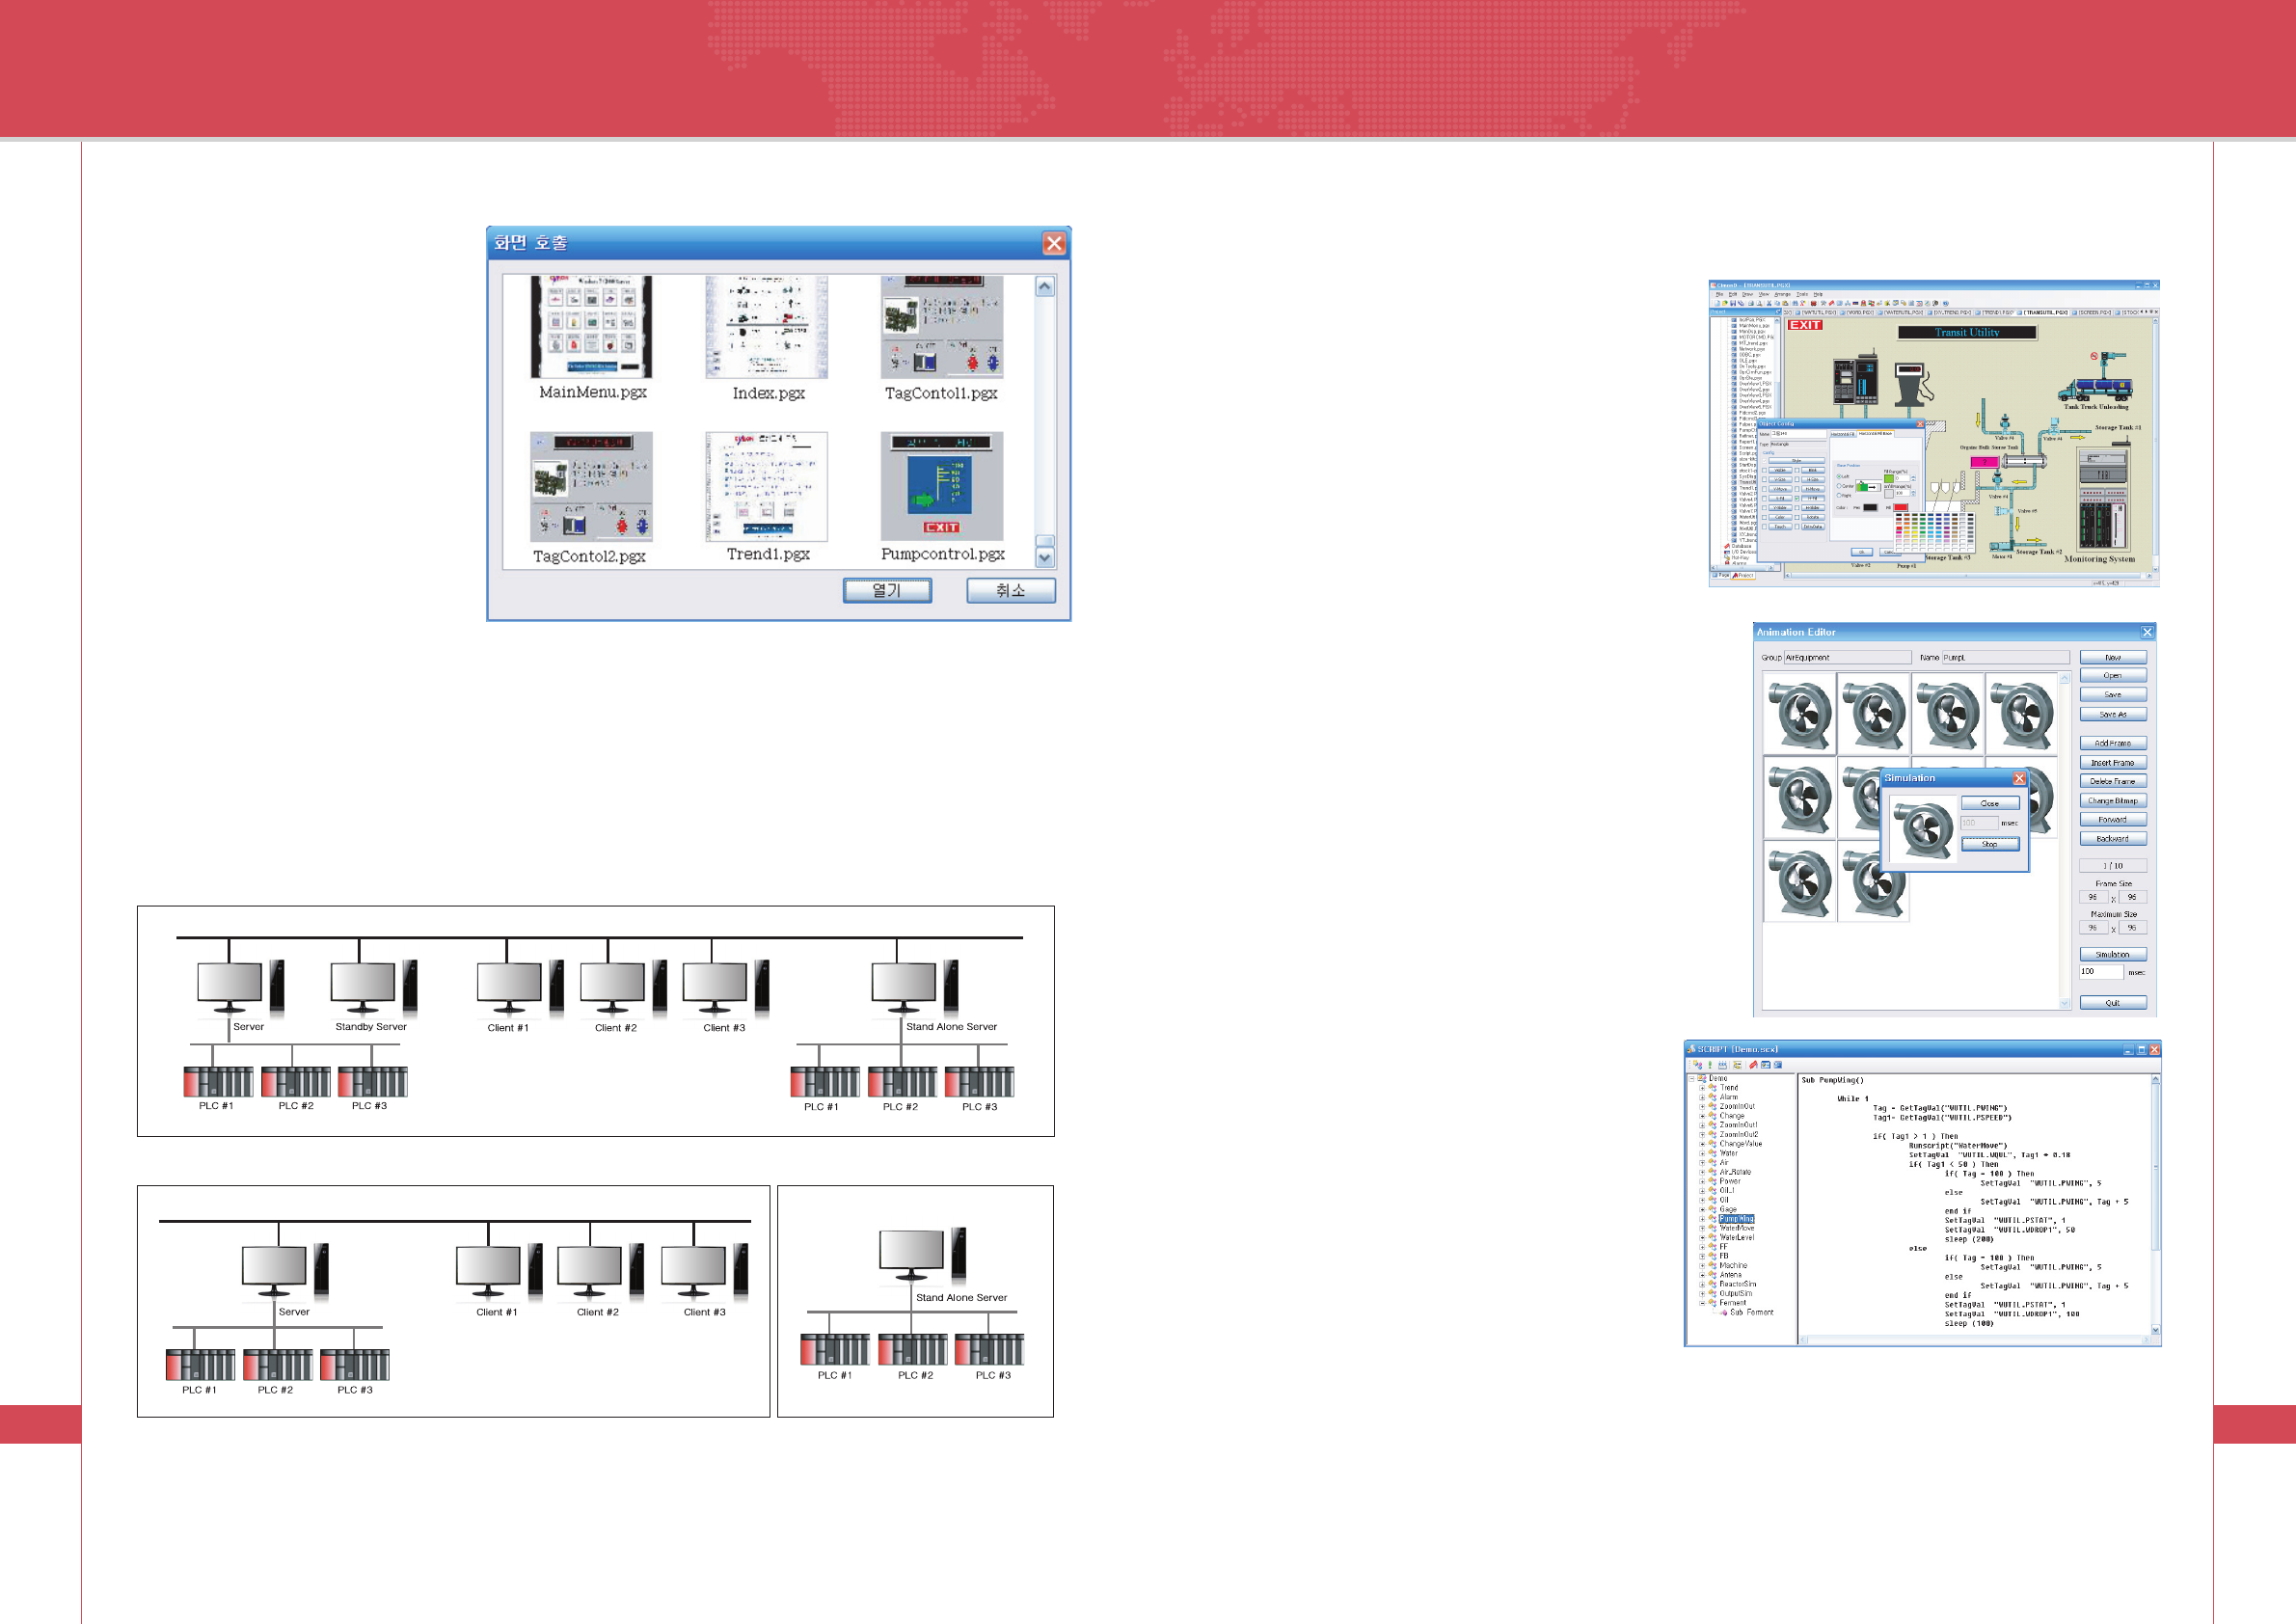The width and height of the screenshot is (2296, 1624).
Task: Click the red eraser icon in SCRIPT toolbar
Action: click(1754, 1065)
